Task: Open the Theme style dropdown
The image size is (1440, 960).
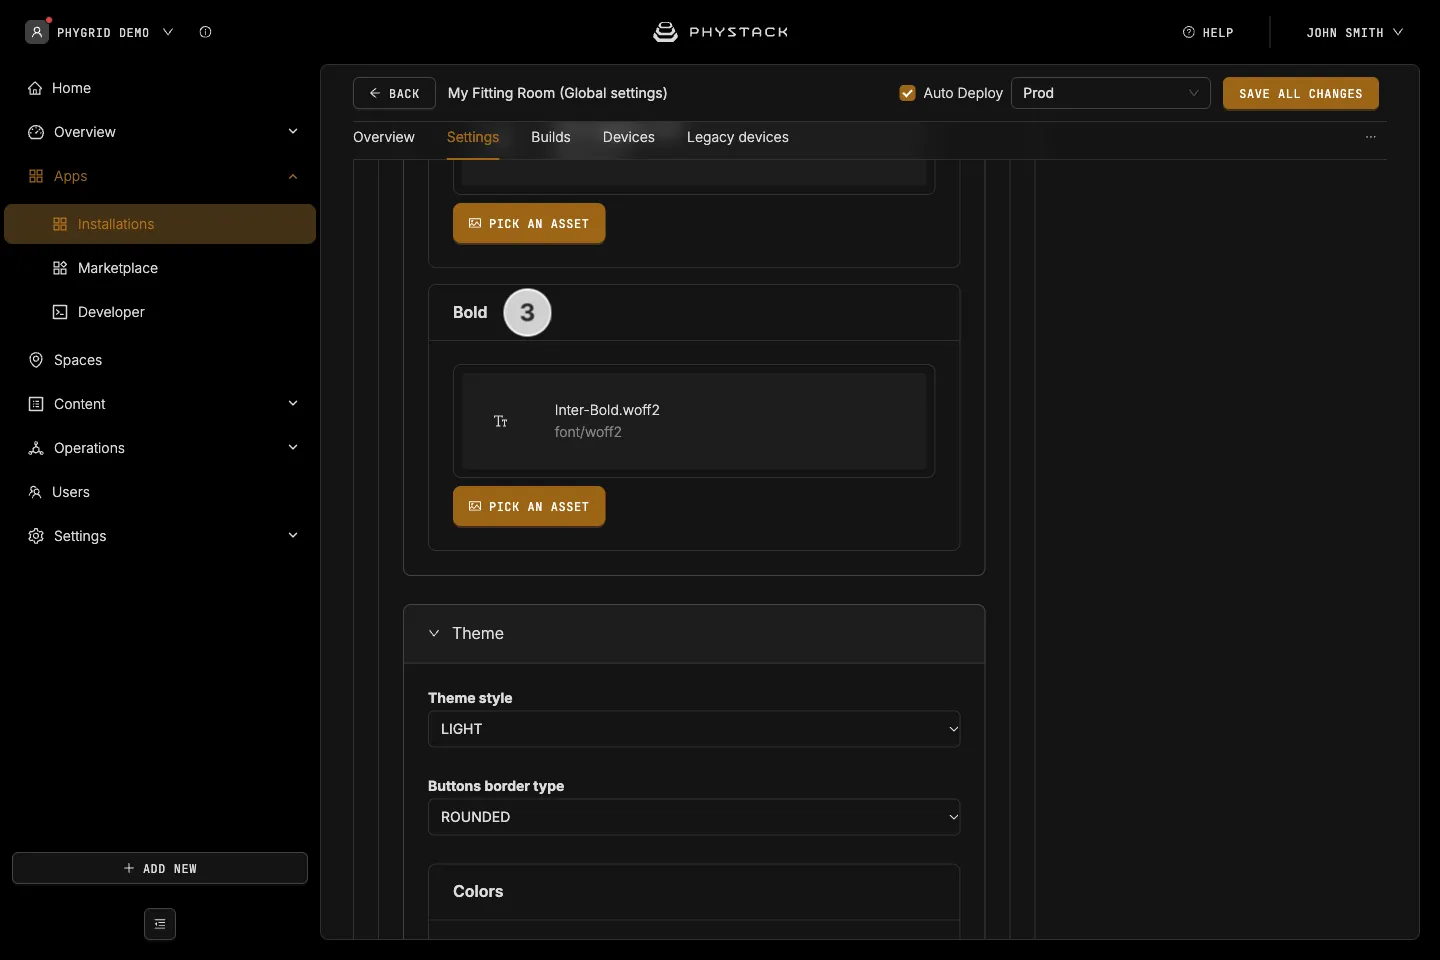Action: click(694, 729)
